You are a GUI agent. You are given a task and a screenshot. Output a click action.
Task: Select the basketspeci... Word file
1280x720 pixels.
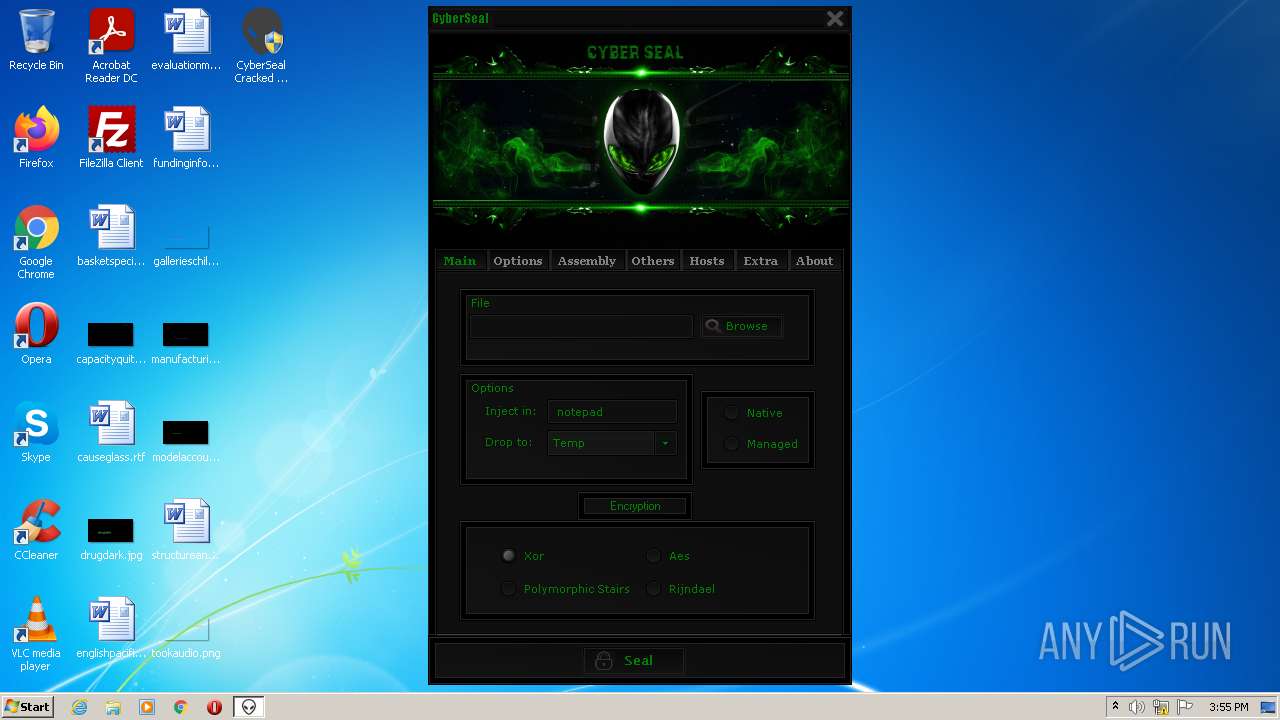[x=111, y=237]
